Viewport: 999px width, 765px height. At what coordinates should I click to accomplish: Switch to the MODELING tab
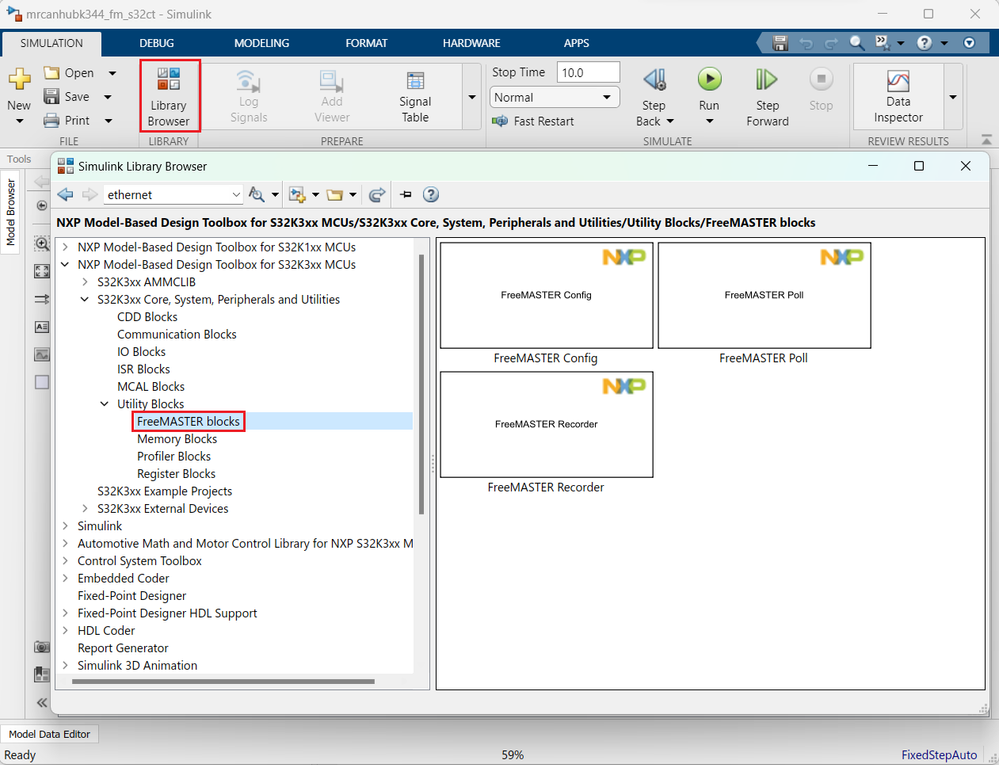pyautogui.click(x=261, y=43)
